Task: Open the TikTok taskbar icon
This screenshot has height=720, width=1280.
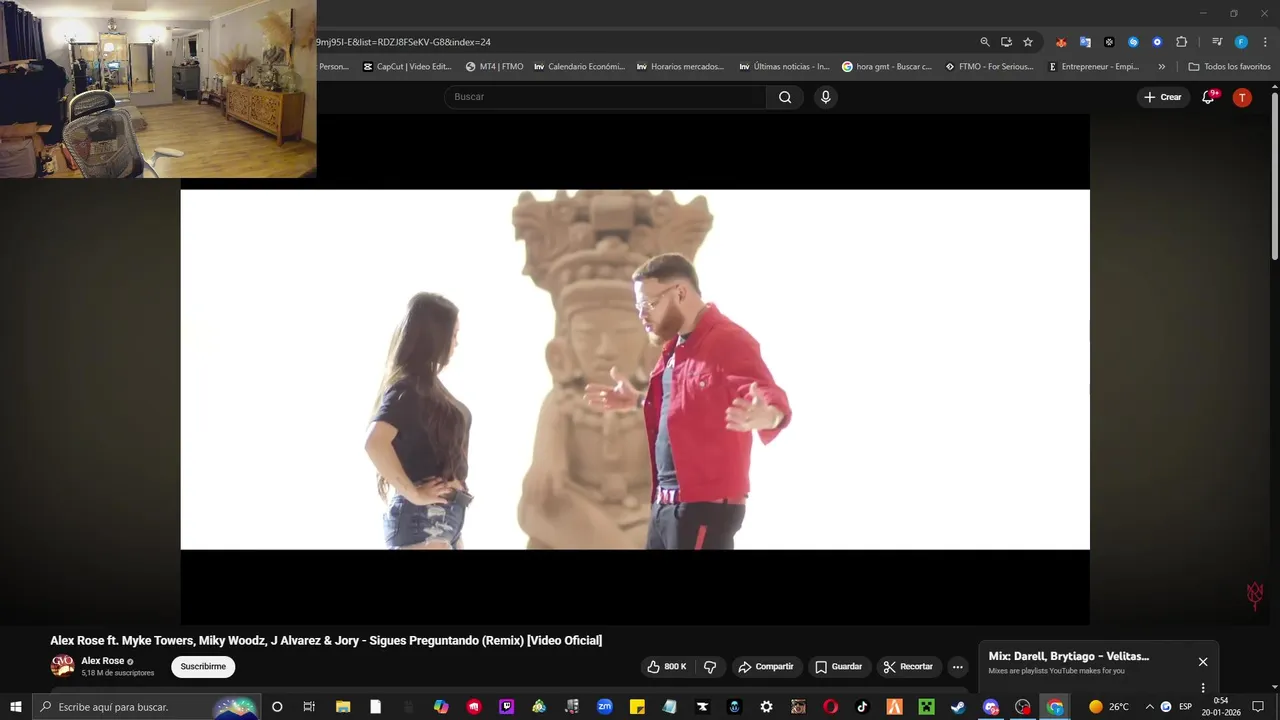Action: point(862,707)
